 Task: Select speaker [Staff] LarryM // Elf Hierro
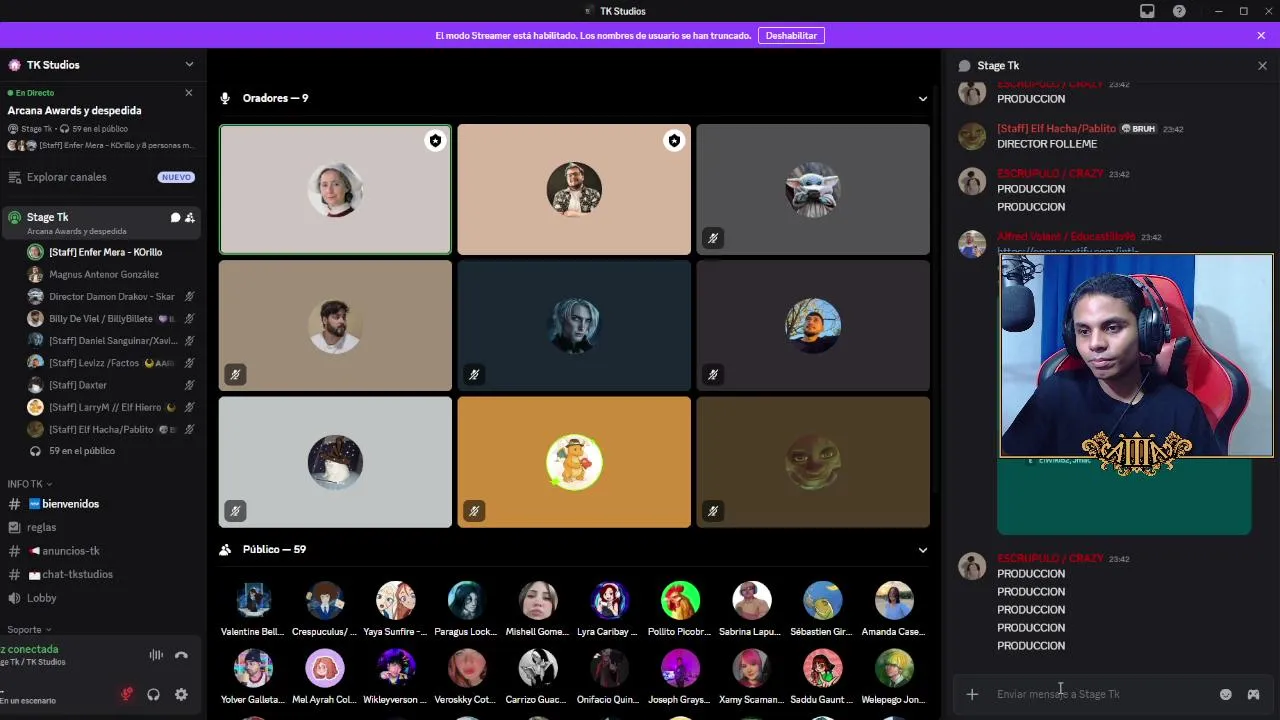pos(105,407)
